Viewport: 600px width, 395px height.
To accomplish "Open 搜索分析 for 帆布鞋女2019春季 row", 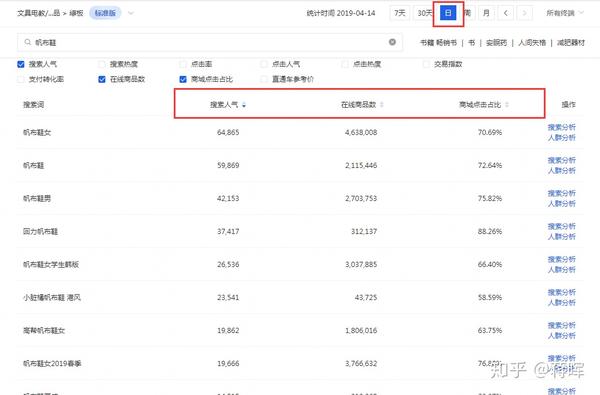I will click(x=561, y=358).
